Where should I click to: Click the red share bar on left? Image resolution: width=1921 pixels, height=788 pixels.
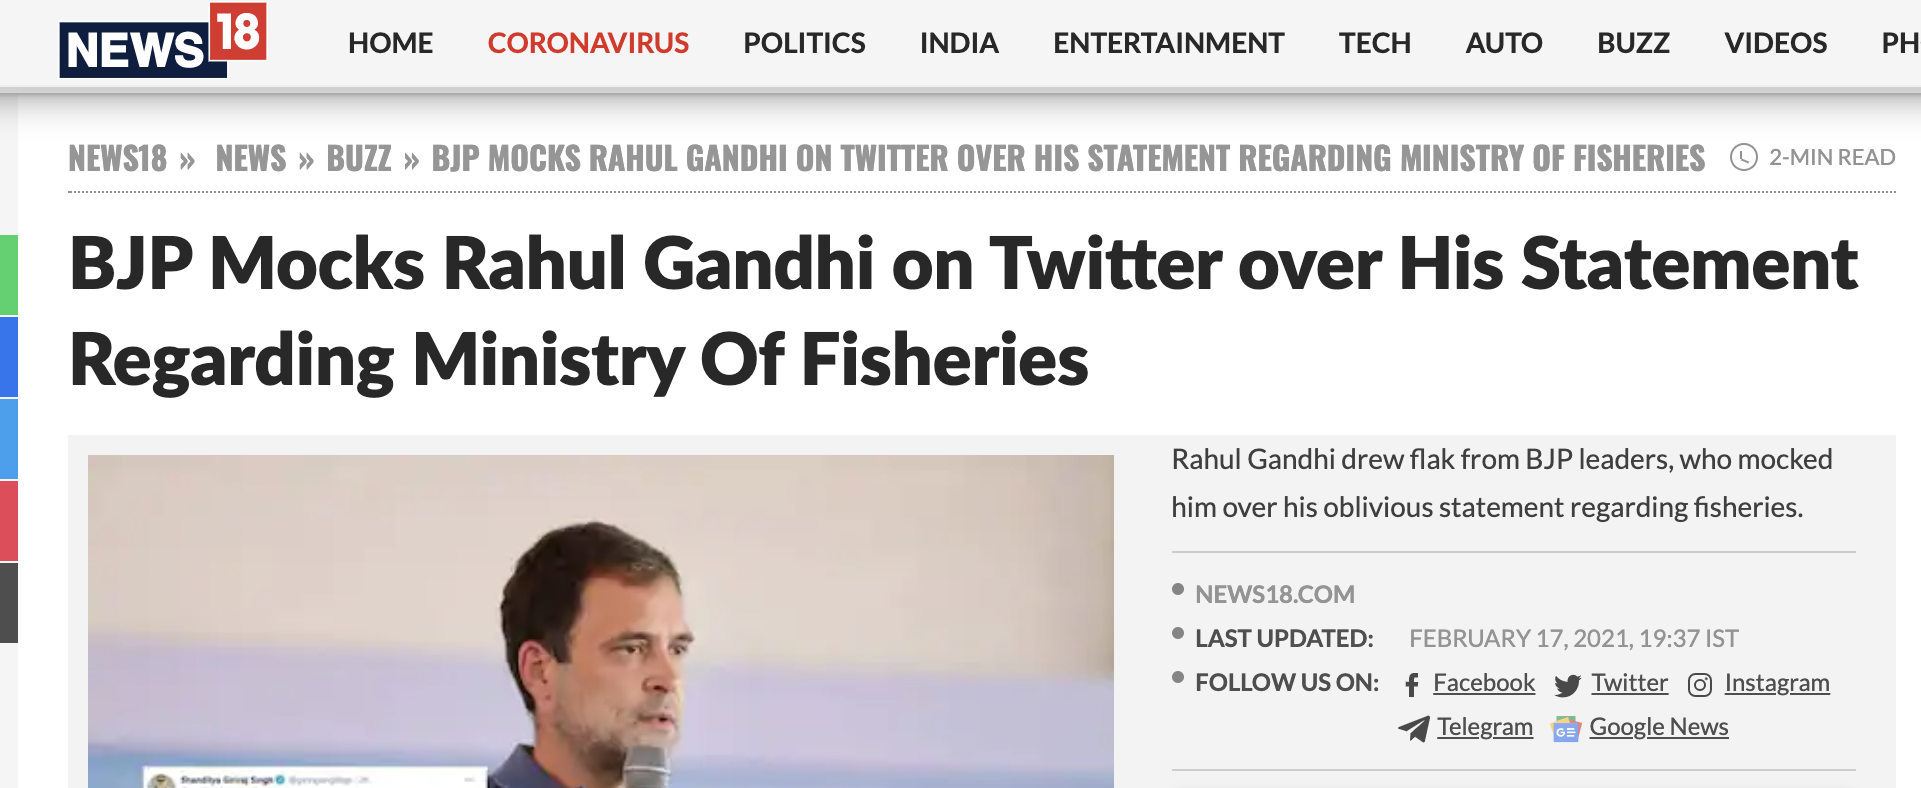pyautogui.click(x=9, y=520)
